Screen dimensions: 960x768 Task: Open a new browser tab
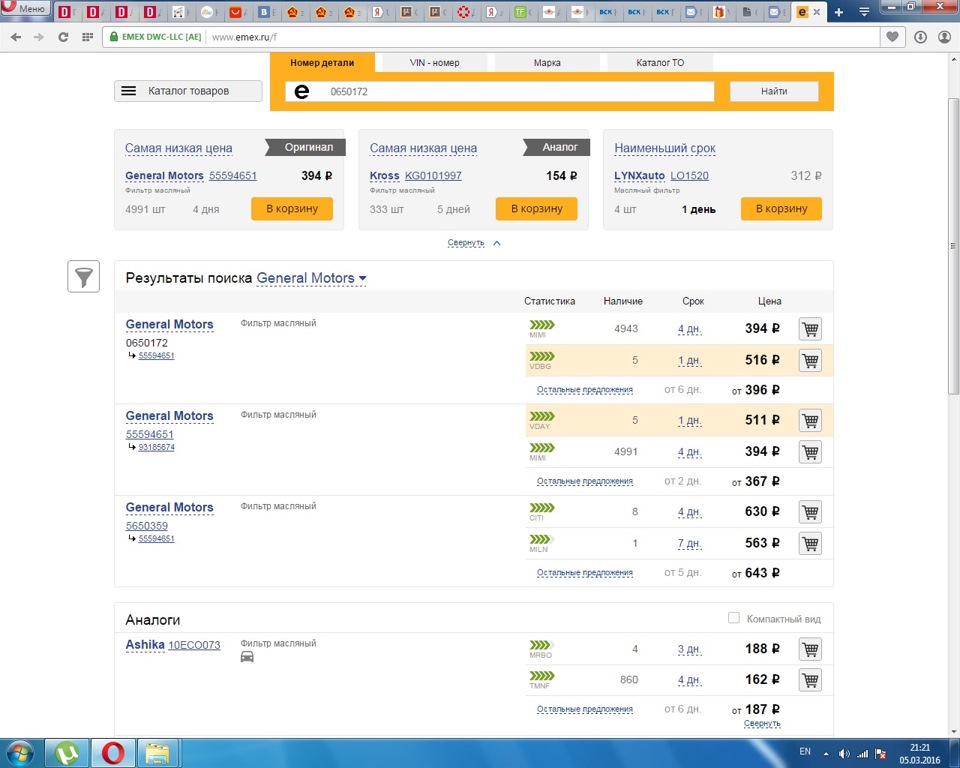(x=839, y=12)
